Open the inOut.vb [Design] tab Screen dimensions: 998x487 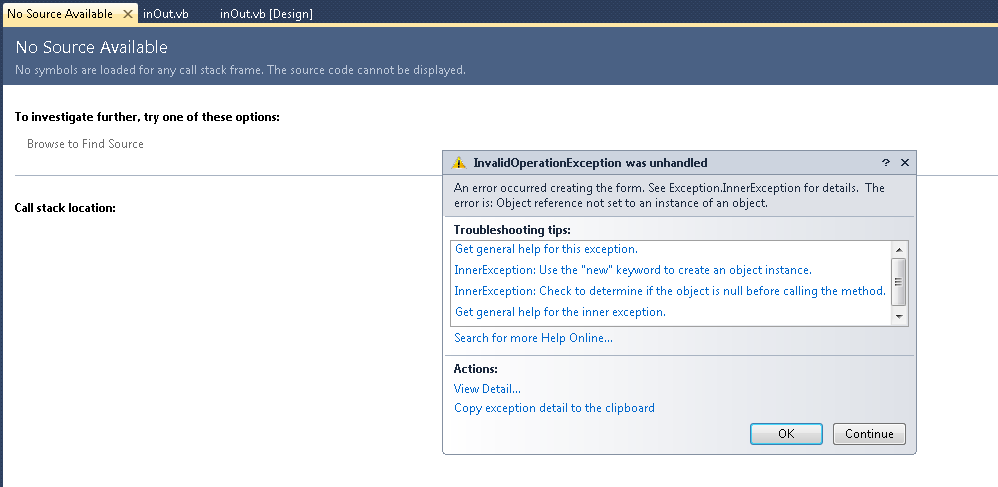click(267, 14)
